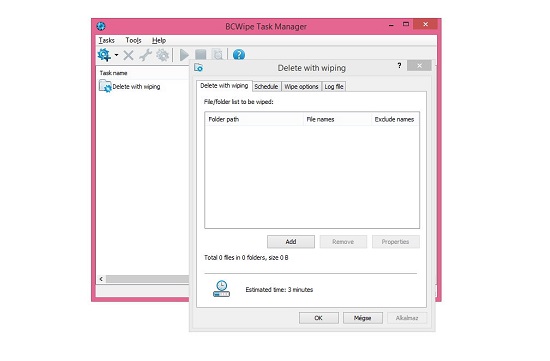Click the BCWipe application icon in title bar
Viewport: 550px width, 361px height.
101,26
